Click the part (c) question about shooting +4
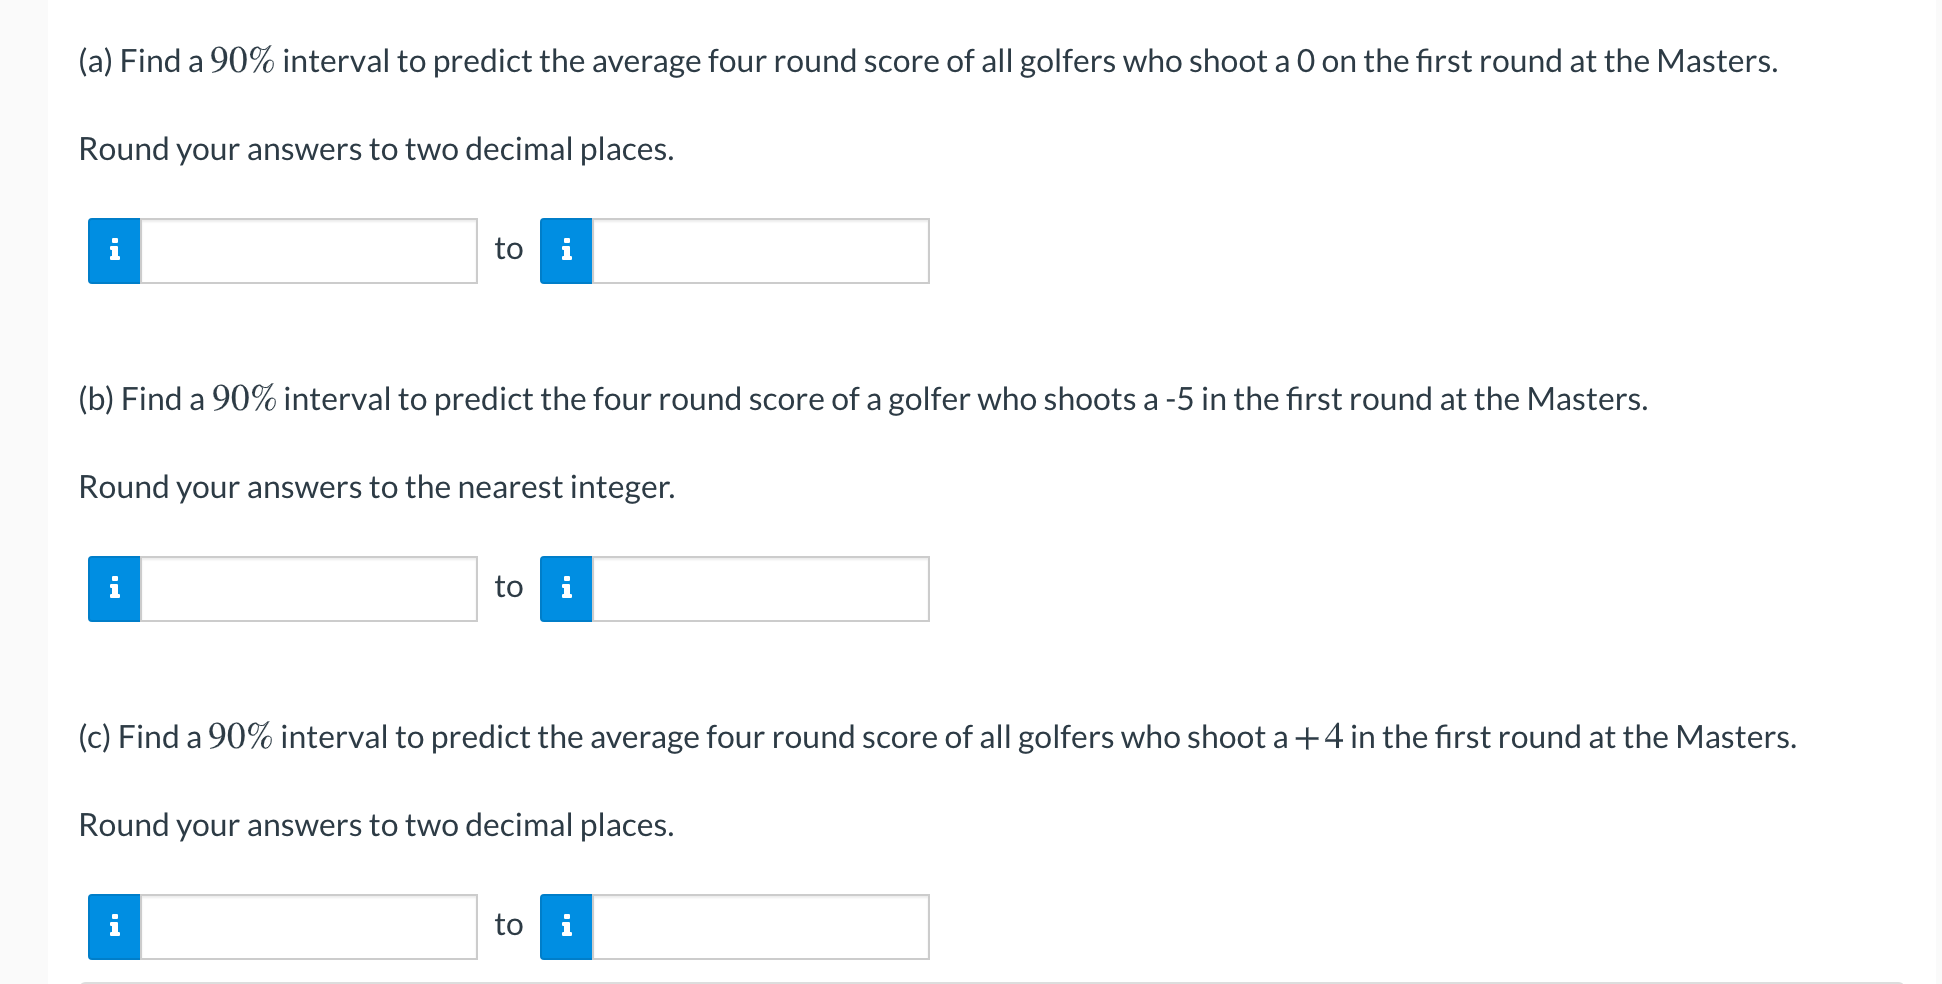 [937, 738]
